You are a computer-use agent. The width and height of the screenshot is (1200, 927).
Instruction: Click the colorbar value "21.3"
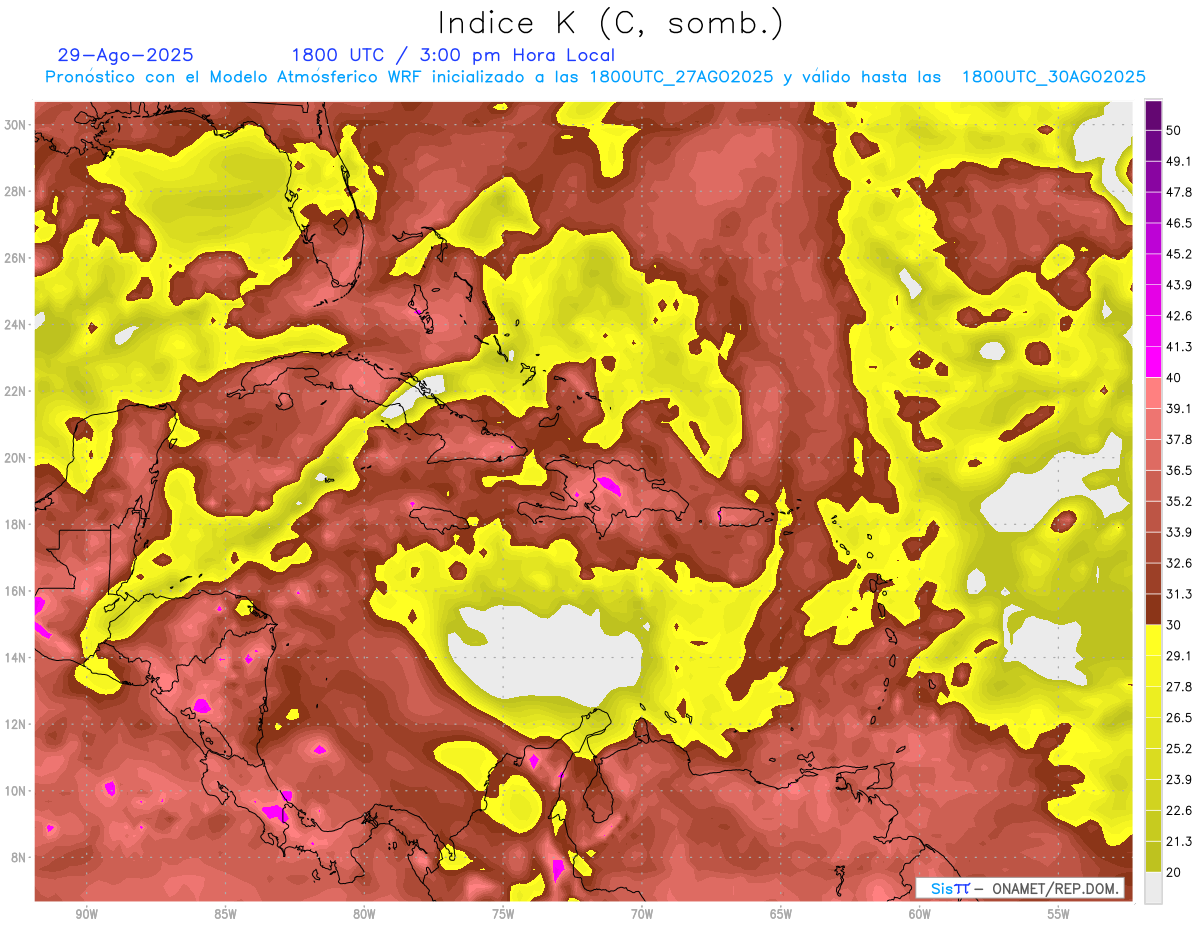tap(1179, 842)
